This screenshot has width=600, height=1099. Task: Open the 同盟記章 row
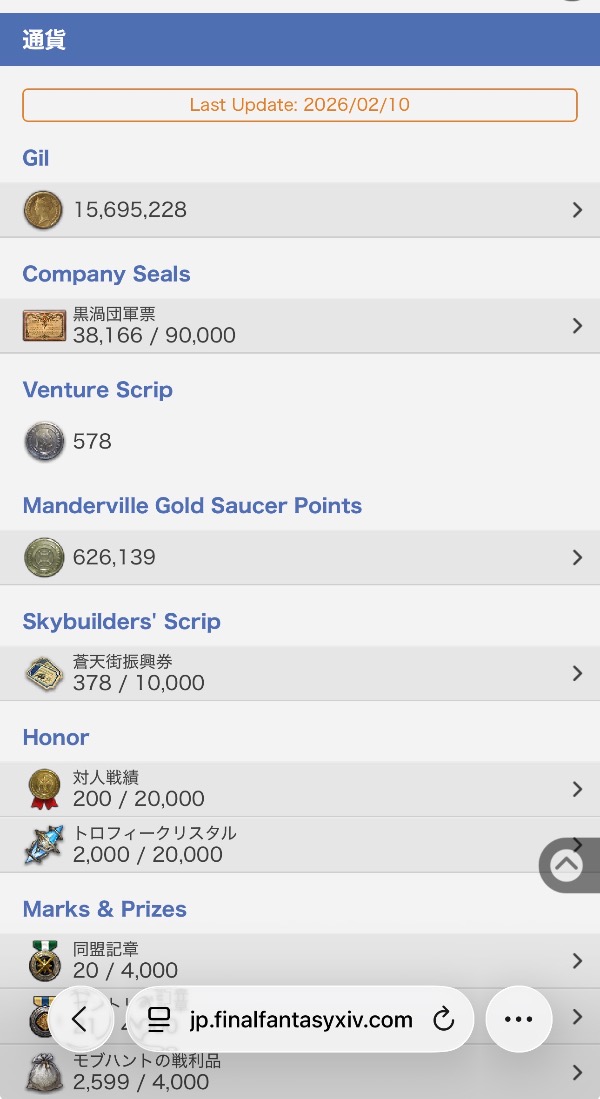click(x=300, y=961)
